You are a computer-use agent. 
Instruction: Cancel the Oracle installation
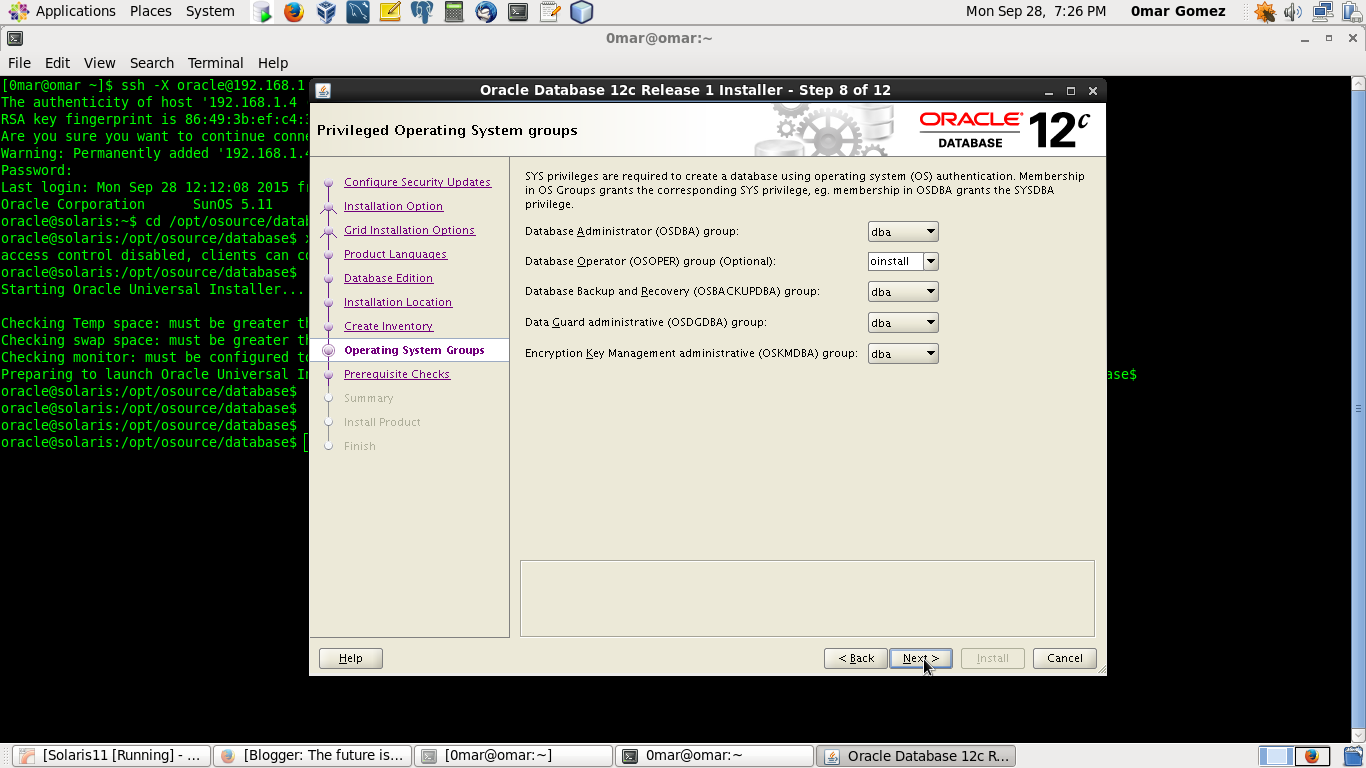(1065, 658)
